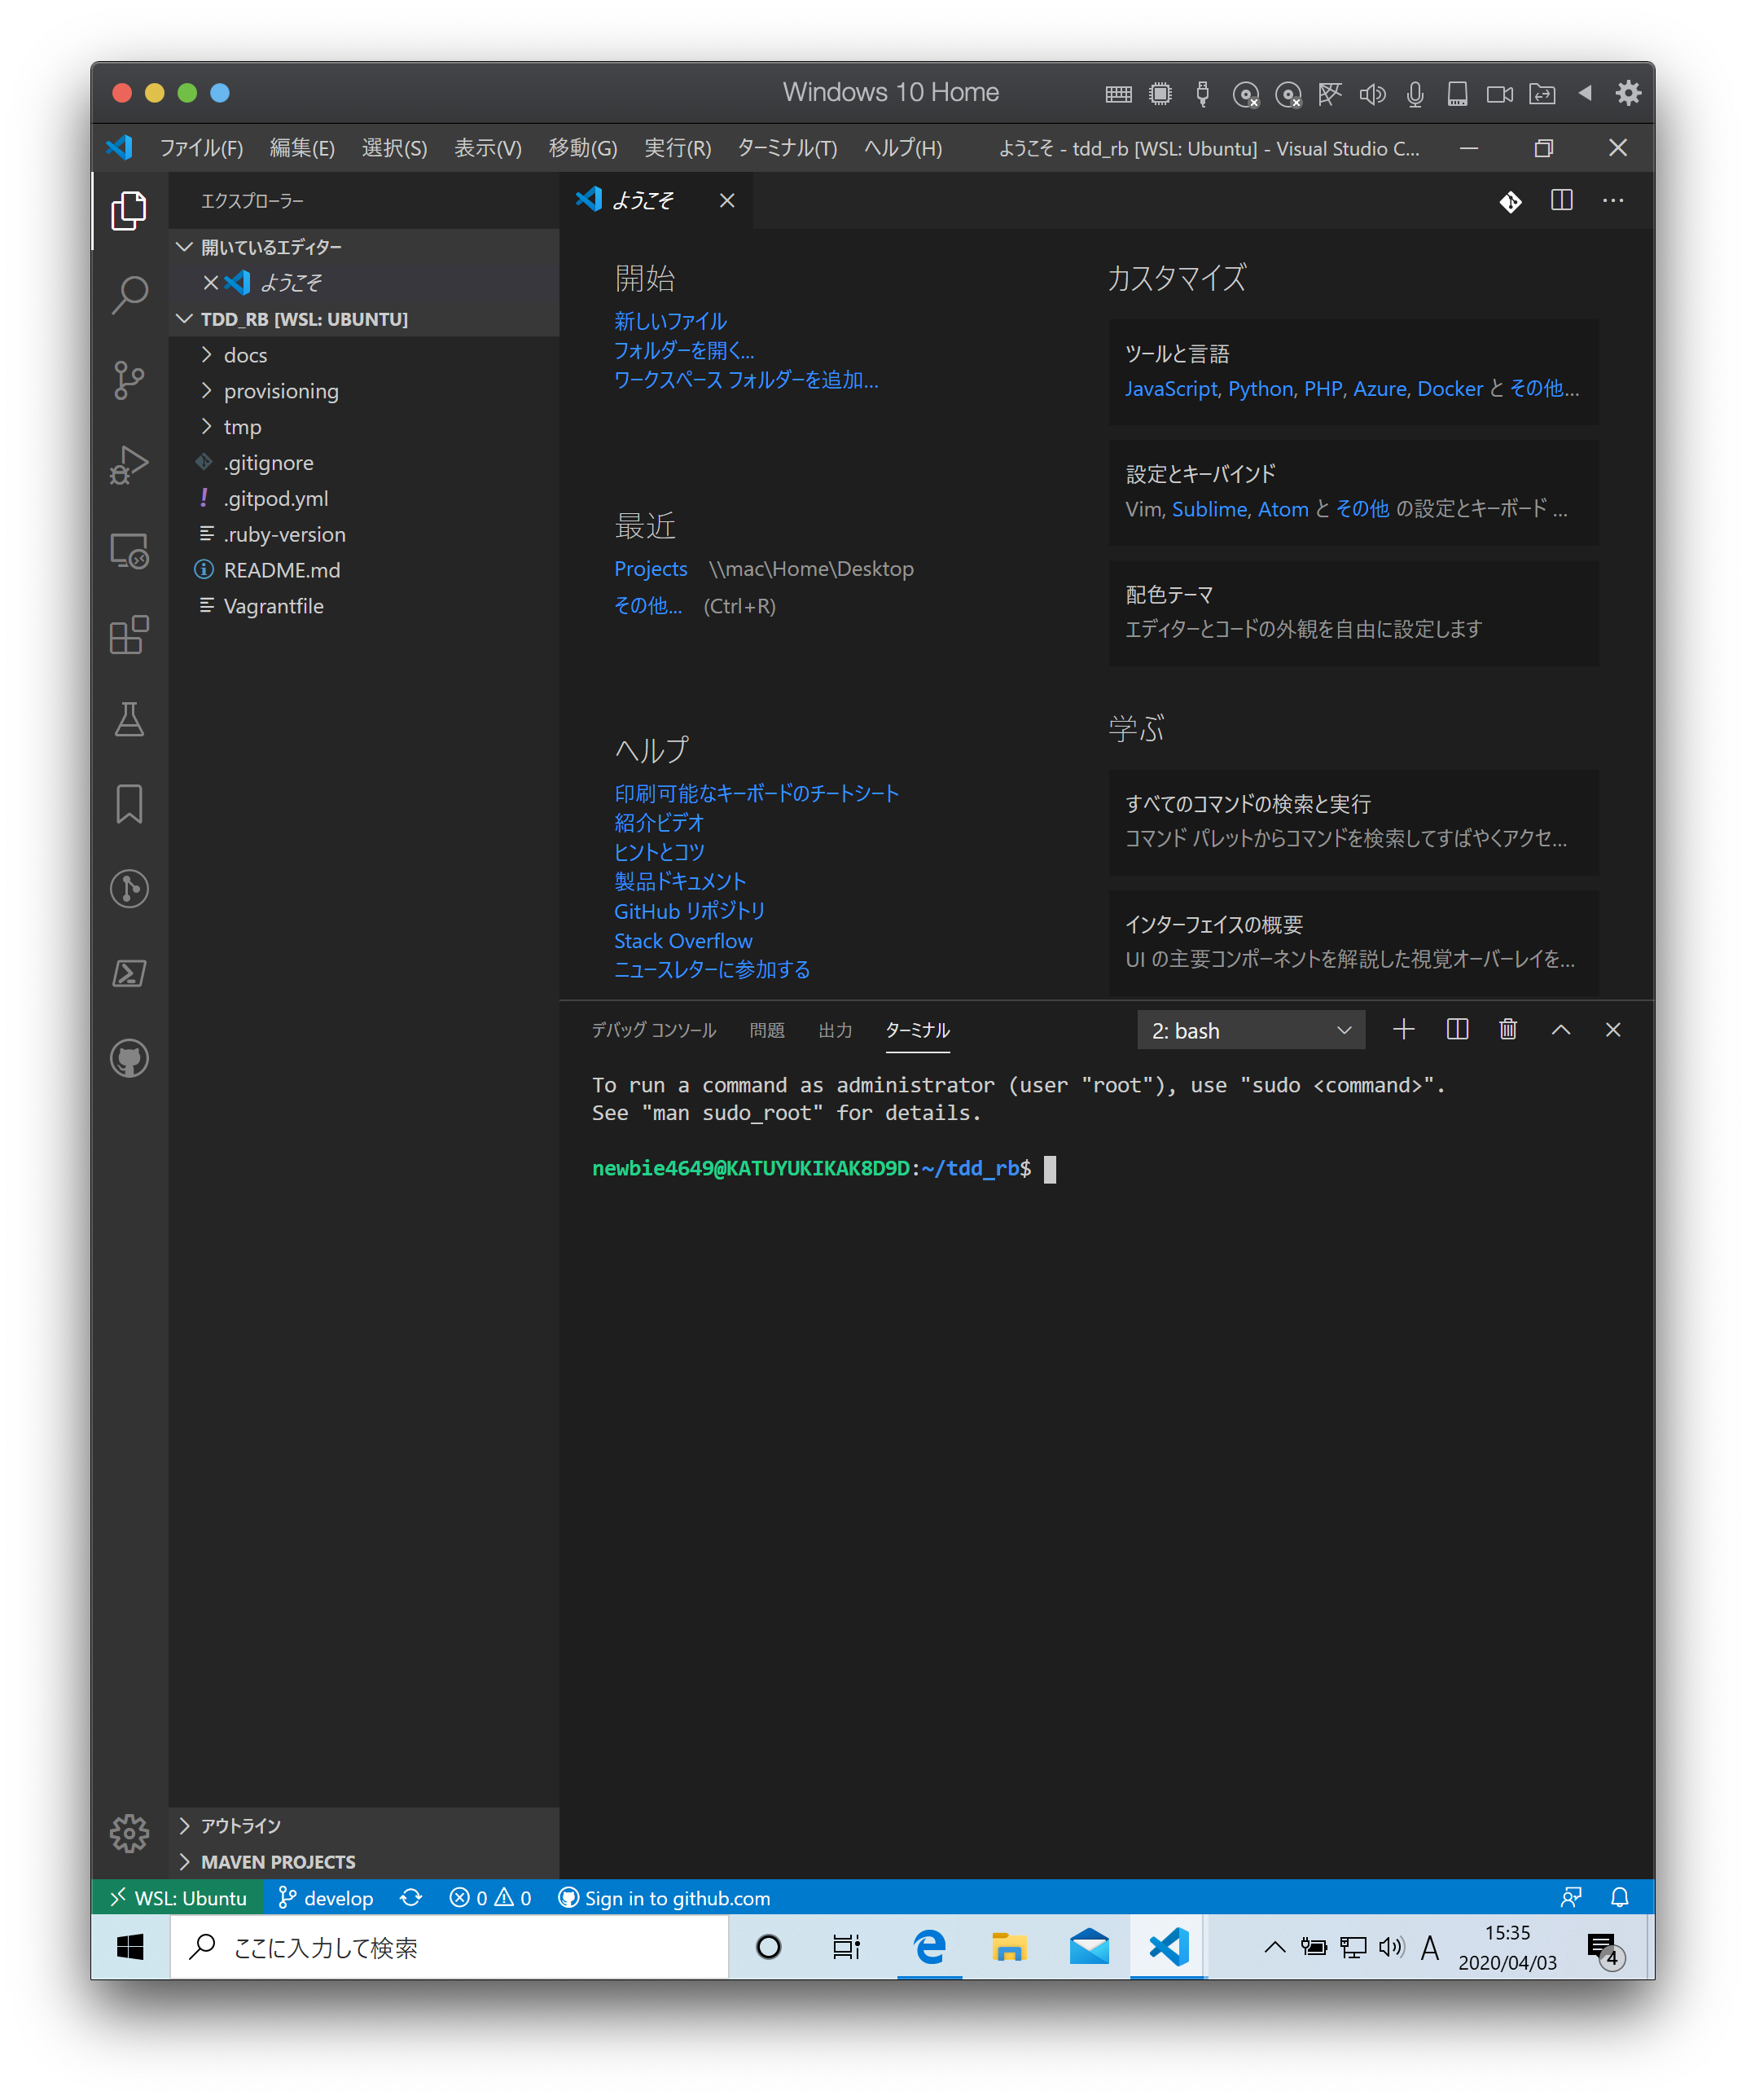Screen dimensions: 1746x2100
Task: Open the Bookmarks view icon
Action: pos(129,804)
